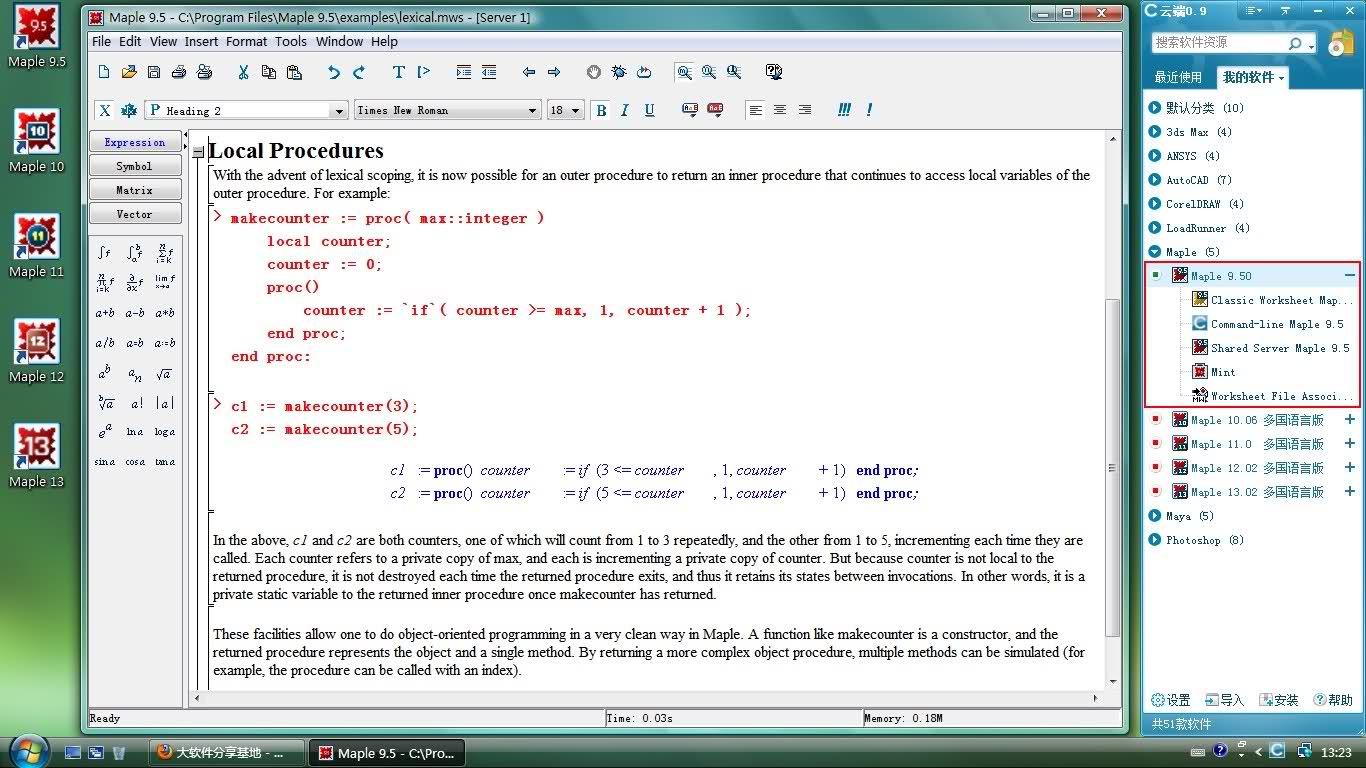Screen dimensions: 1366x768
Task: Insert the definite integral palette symbol
Action: 135,253
